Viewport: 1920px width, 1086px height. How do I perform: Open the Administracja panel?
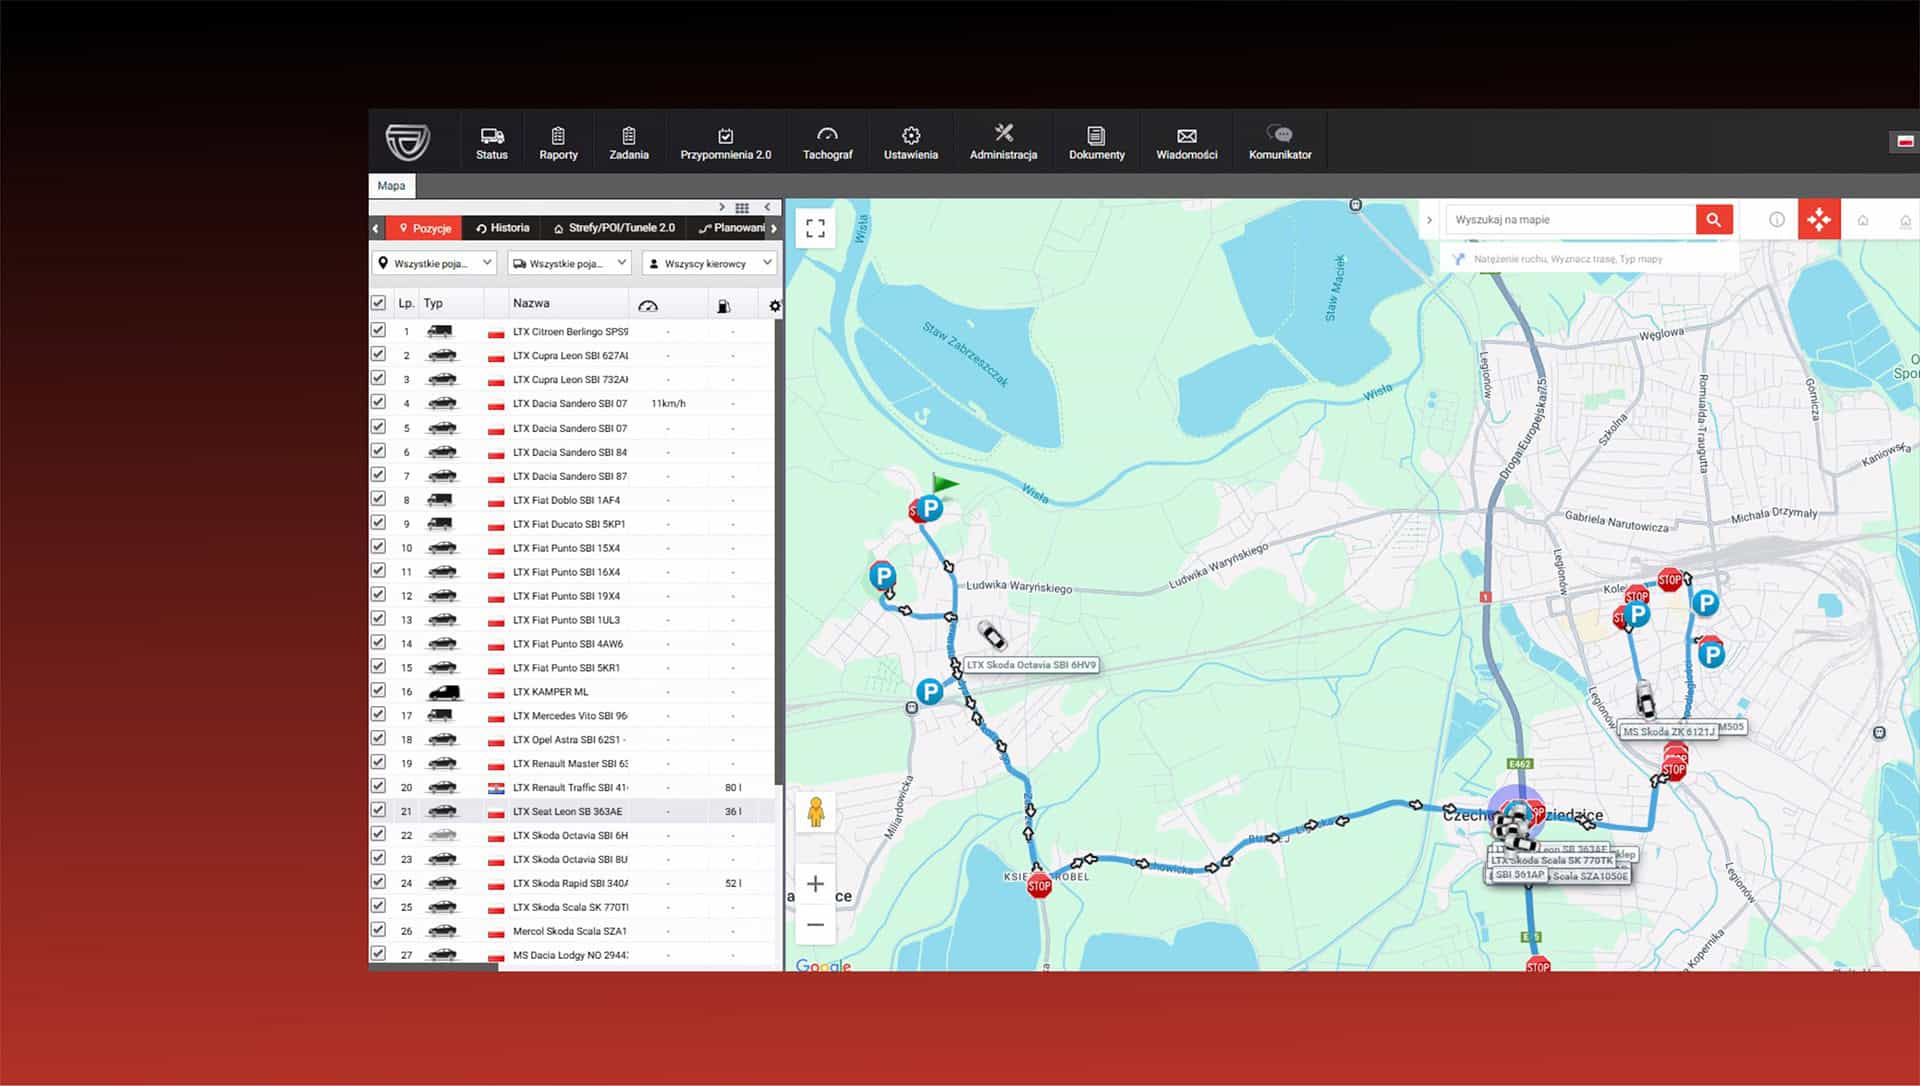tap(1002, 141)
